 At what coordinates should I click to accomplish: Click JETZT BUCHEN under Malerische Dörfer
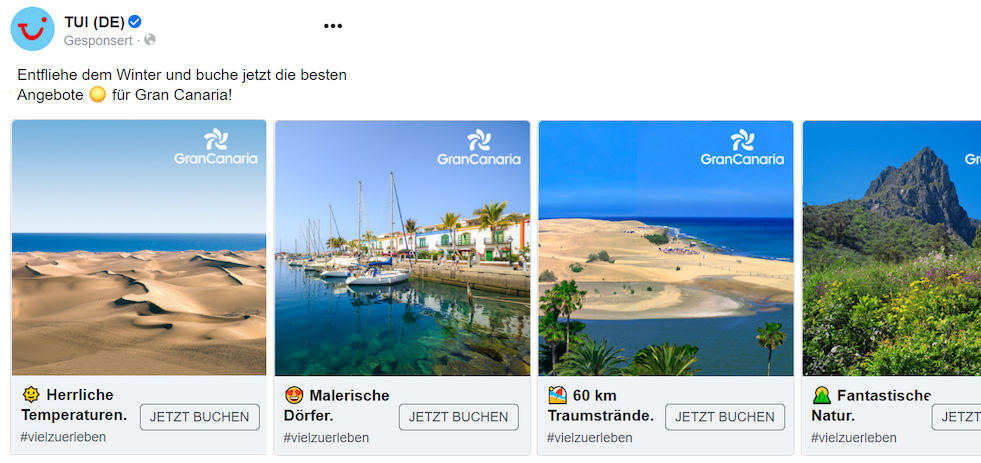[x=459, y=417]
